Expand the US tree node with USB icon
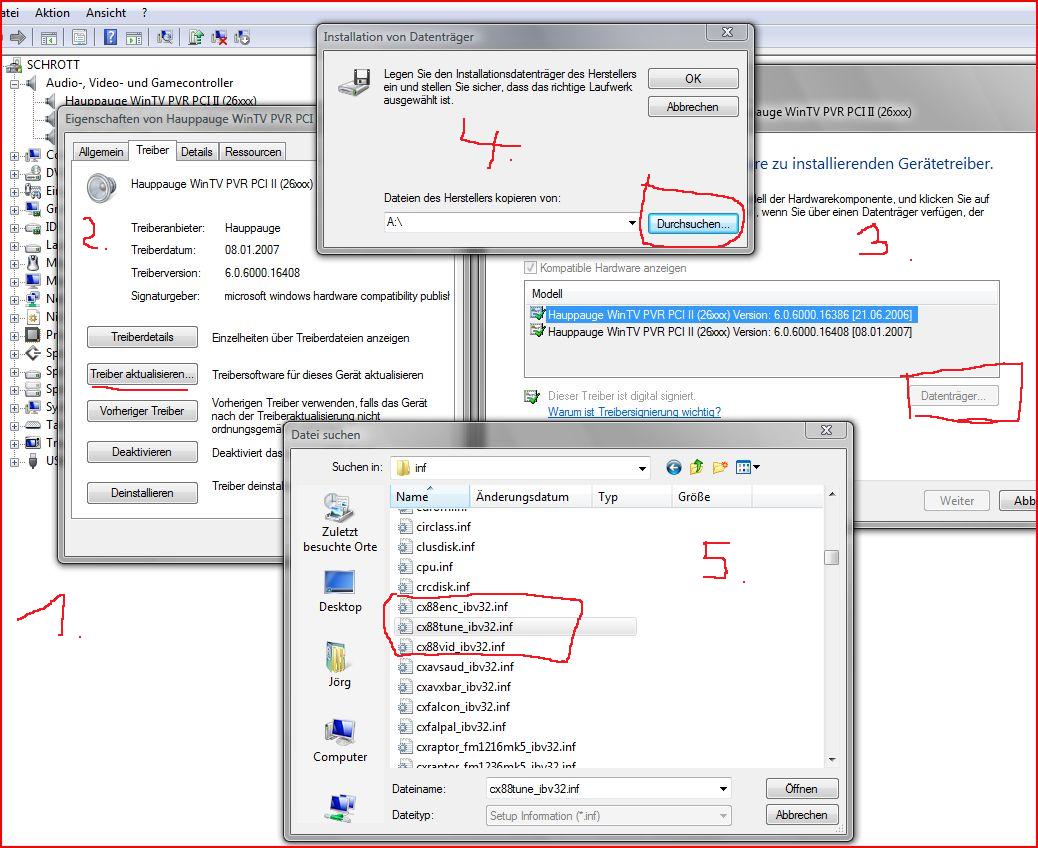Image resolution: width=1038 pixels, height=848 pixels. point(14,462)
